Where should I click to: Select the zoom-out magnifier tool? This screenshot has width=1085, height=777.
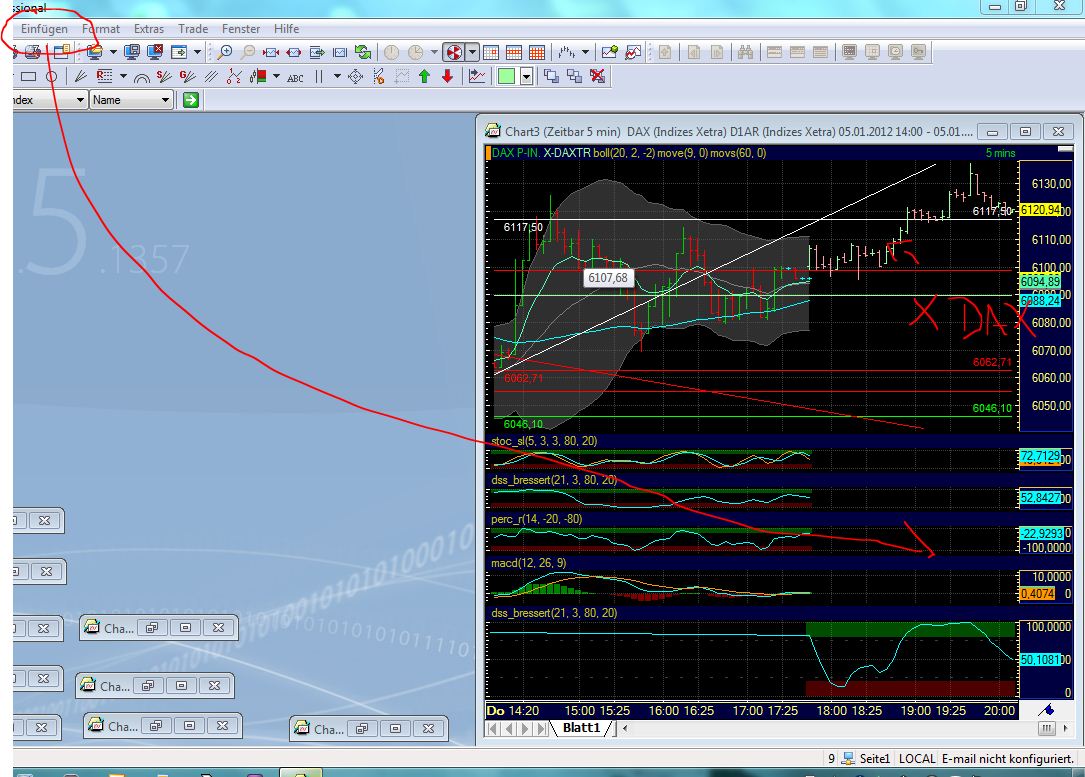[248, 52]
